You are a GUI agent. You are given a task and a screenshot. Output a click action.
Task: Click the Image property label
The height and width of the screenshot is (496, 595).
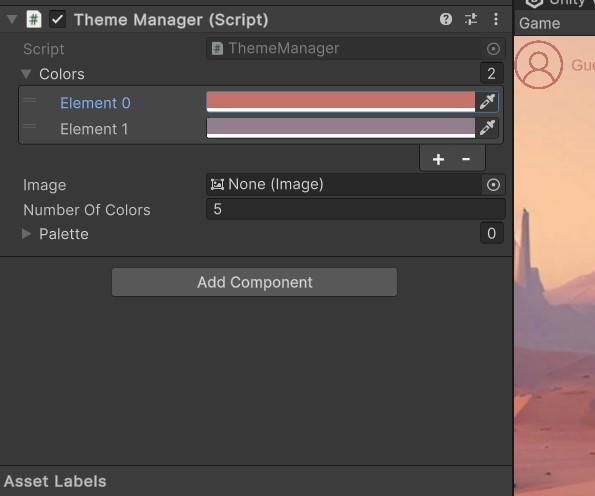[x=44, y=185]
